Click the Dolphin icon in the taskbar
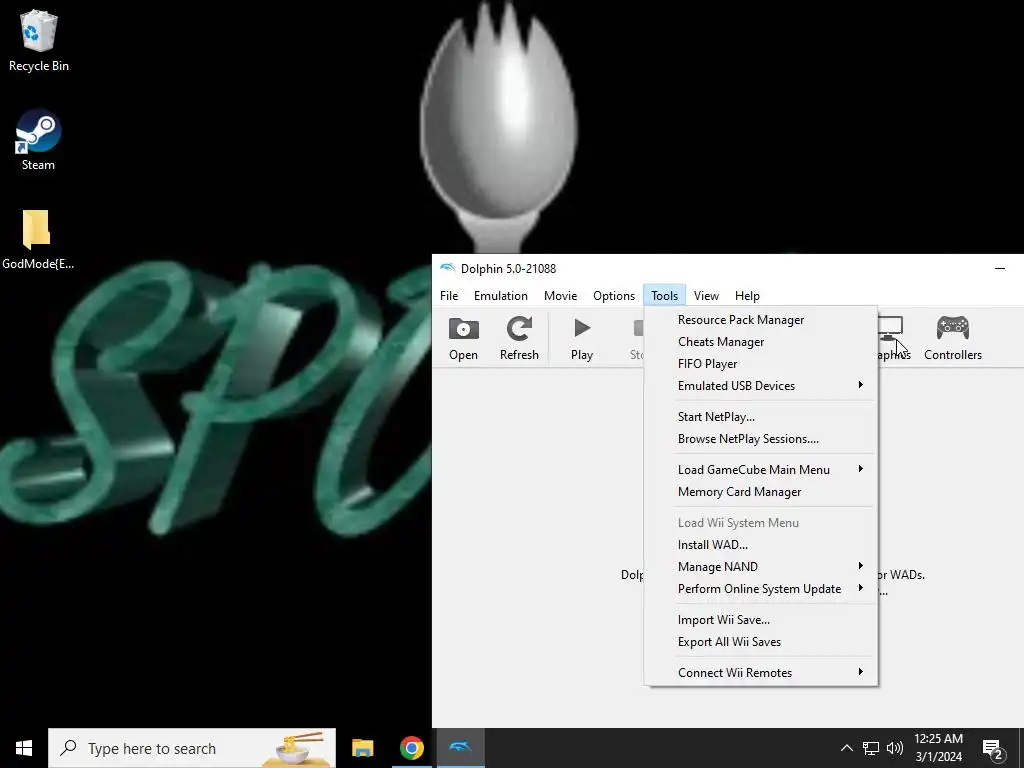Viewport: 1024px width, 768px height. click(460, 748)
